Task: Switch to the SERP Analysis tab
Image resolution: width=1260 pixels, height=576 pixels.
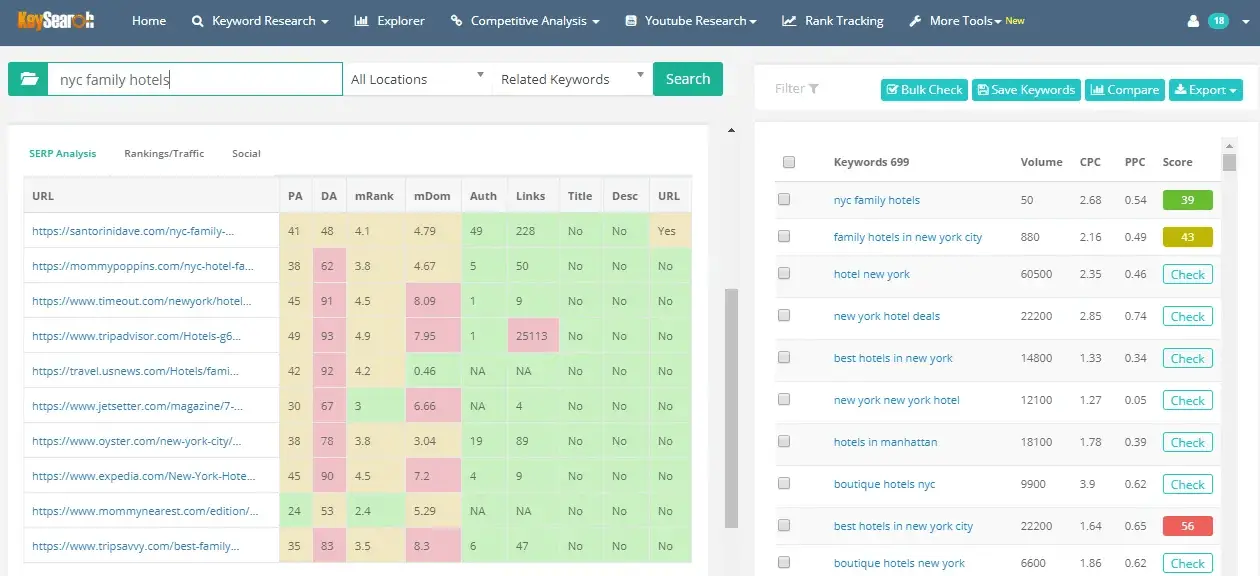Action: click(63, 154)
